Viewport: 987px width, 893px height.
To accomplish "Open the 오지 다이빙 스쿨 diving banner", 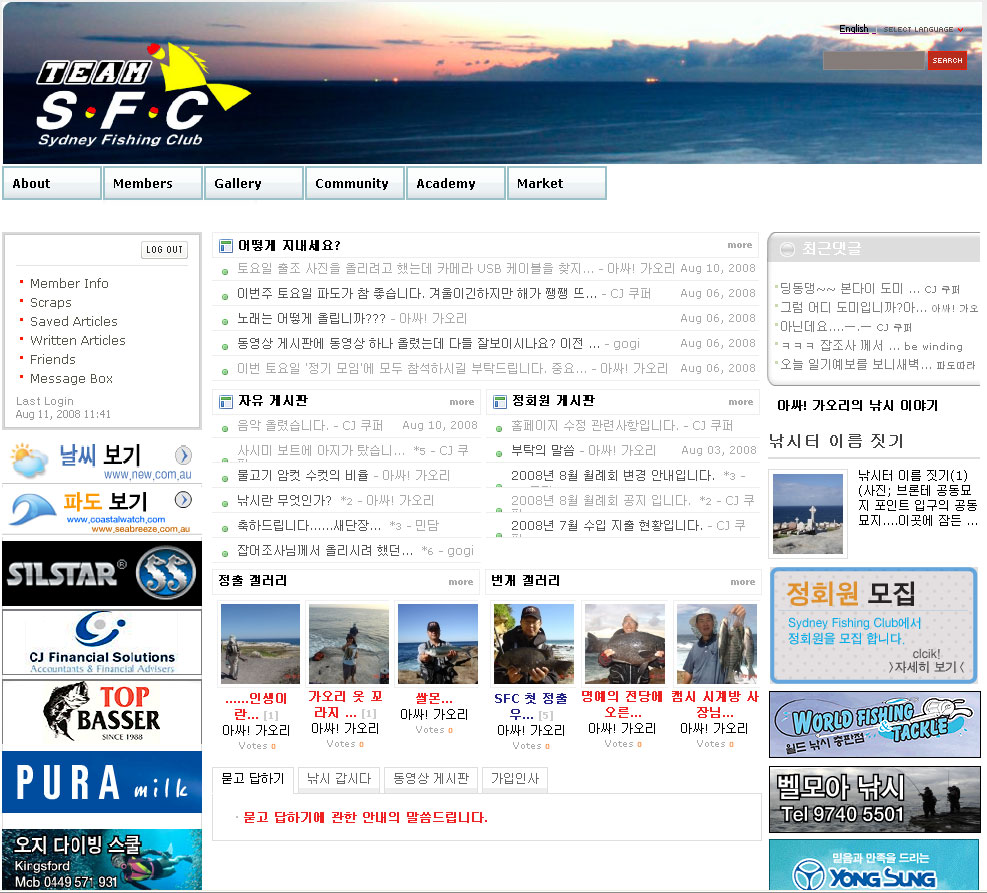I will coord(102,860).
